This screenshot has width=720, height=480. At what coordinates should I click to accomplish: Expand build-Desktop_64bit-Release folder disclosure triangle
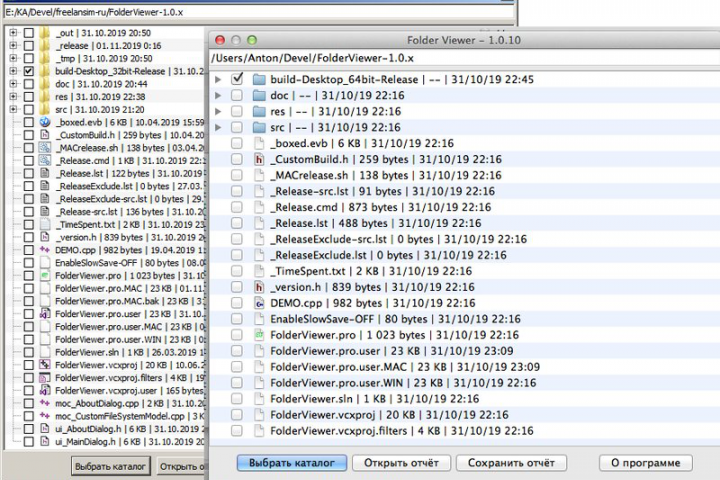pyautogui.click(x=219, y=79)
